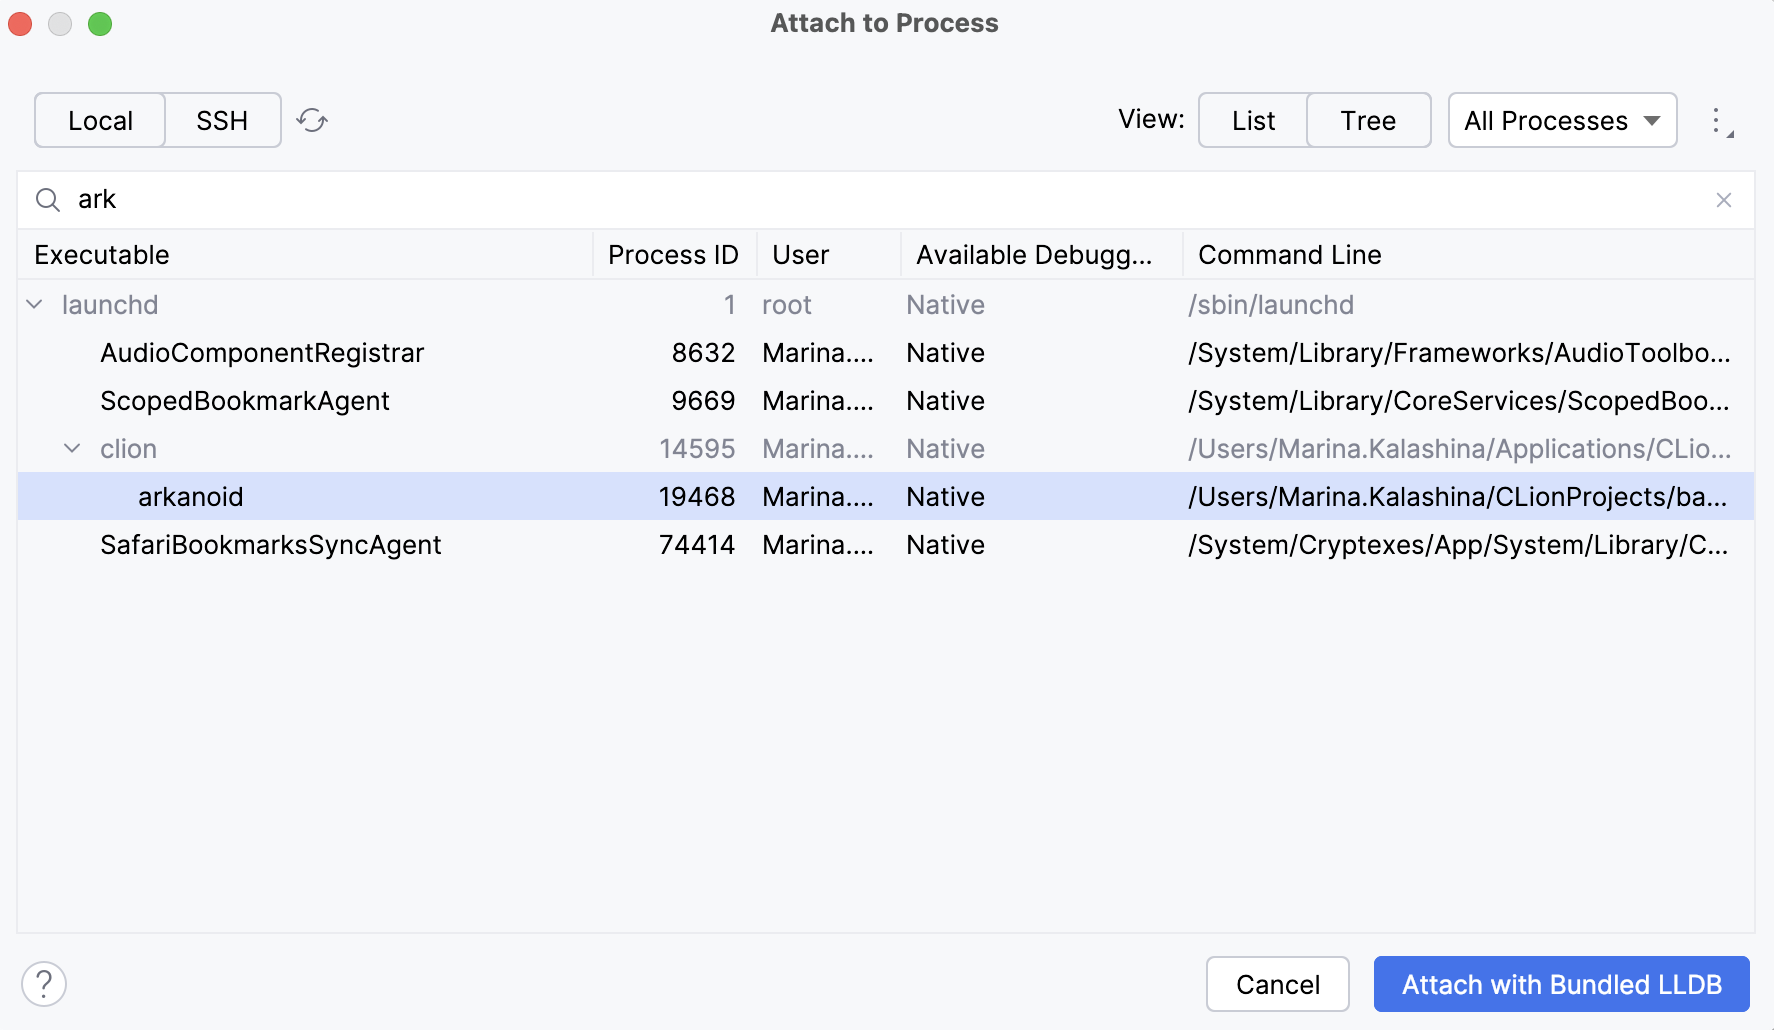Image resolution: width=1774 pixels, height=1030 pixels.
Task: Click the magnifying glass search icon
Action: point(46,199)
